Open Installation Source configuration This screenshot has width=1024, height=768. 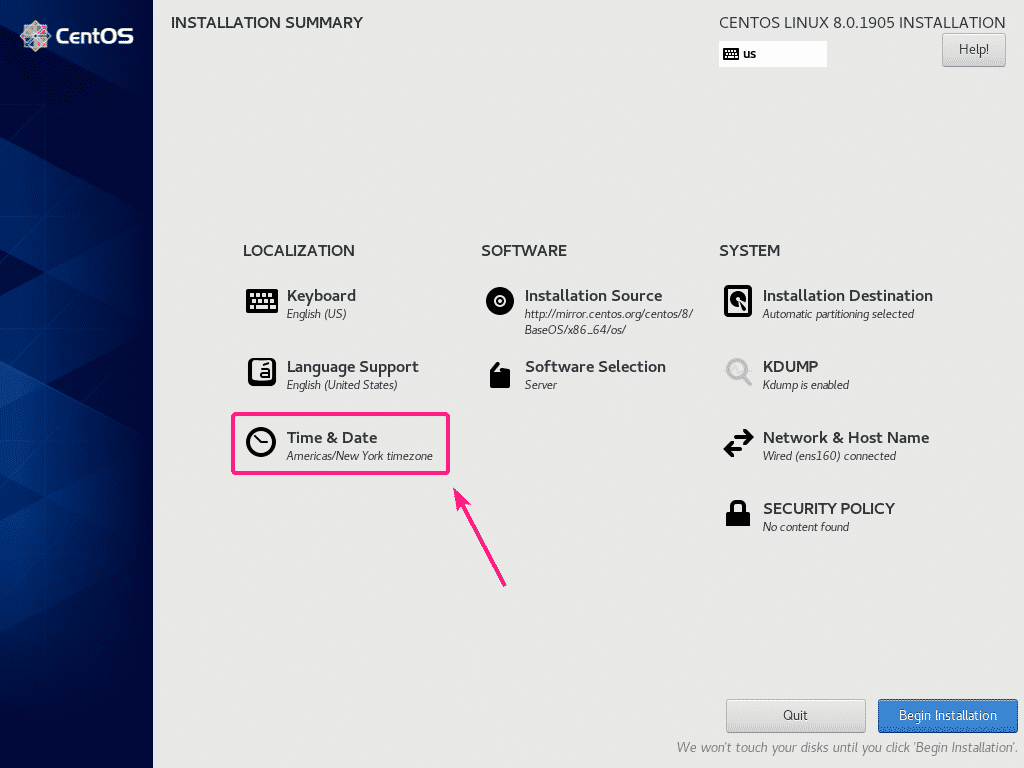(x=589, y=312)
